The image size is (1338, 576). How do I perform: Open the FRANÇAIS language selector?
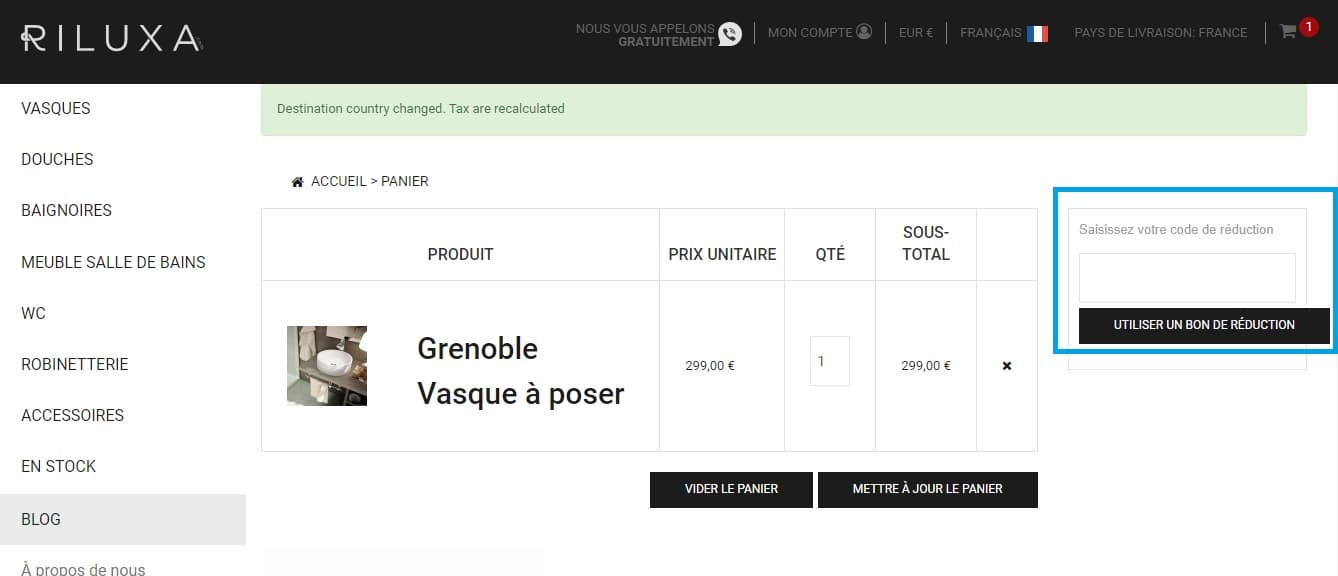click(x=991, y=32)
